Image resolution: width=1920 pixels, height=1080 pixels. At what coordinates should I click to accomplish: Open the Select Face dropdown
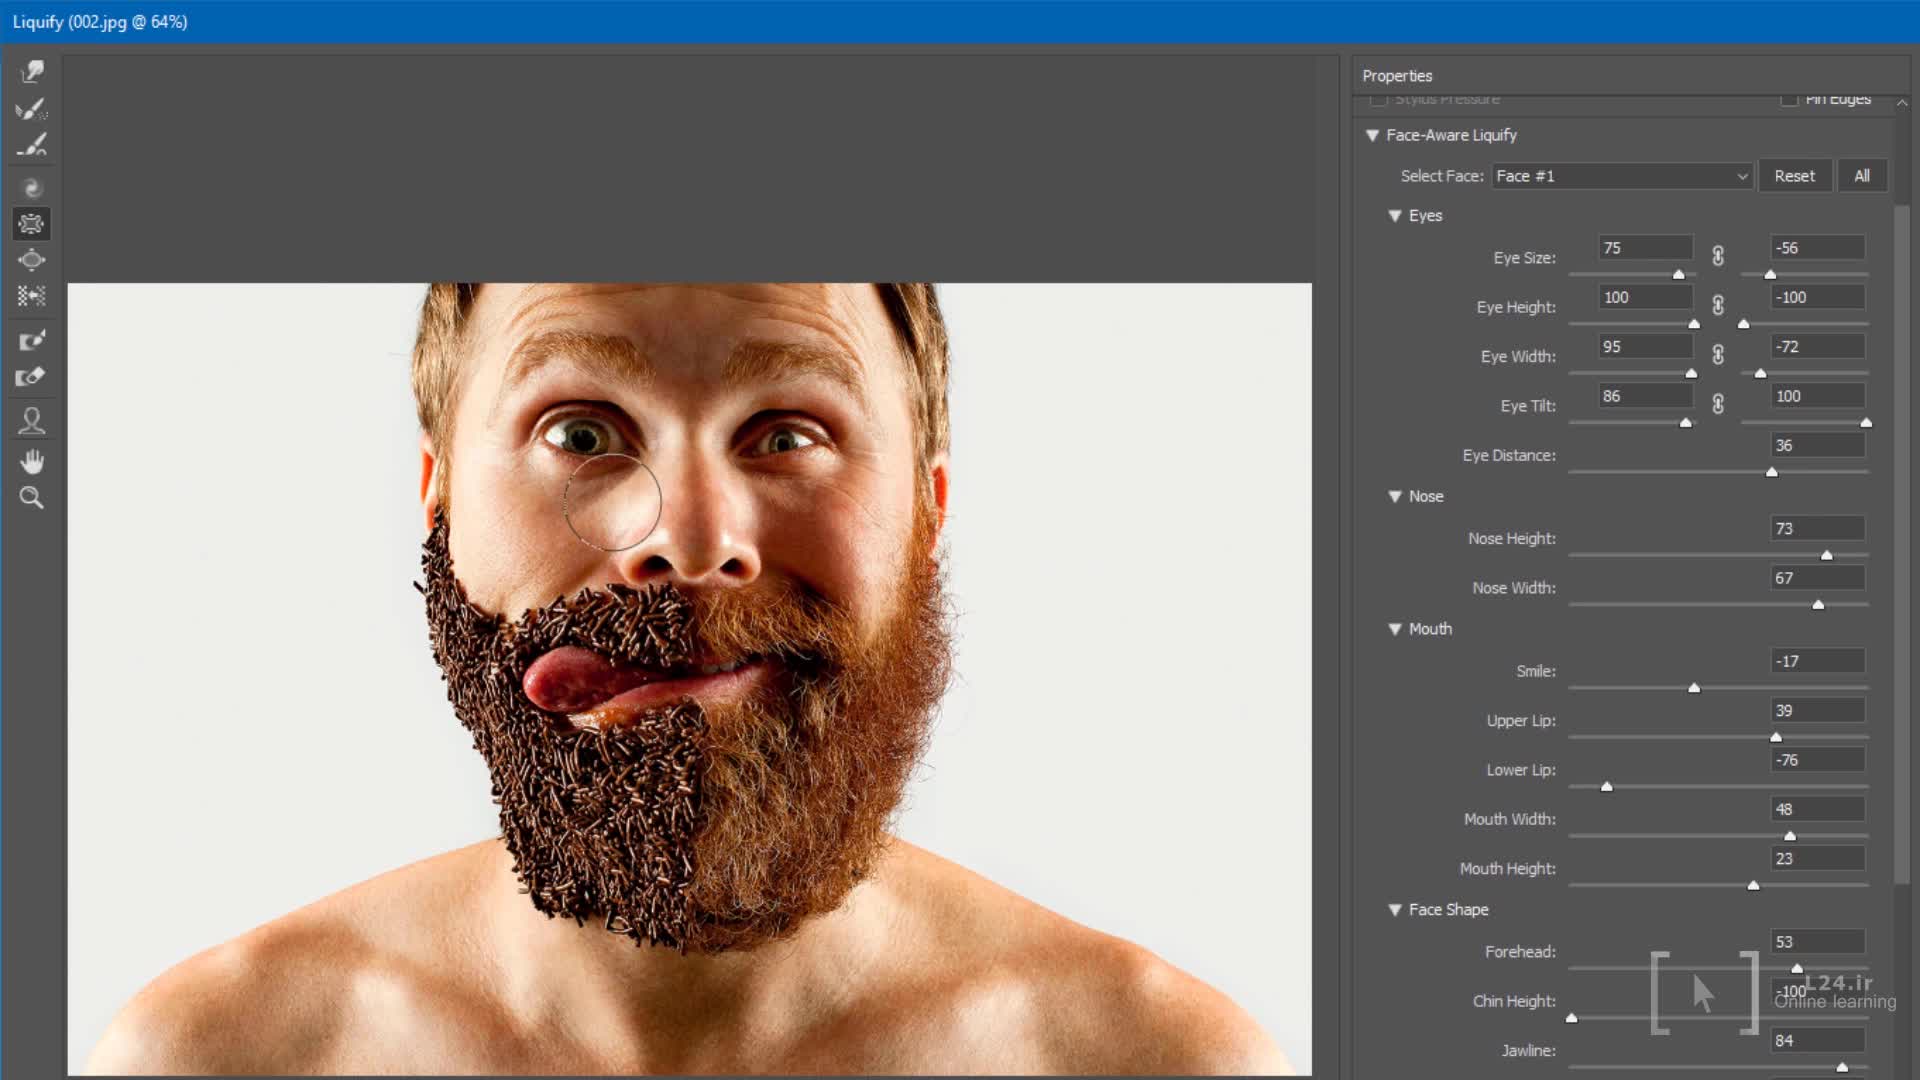coord(1622,176)
